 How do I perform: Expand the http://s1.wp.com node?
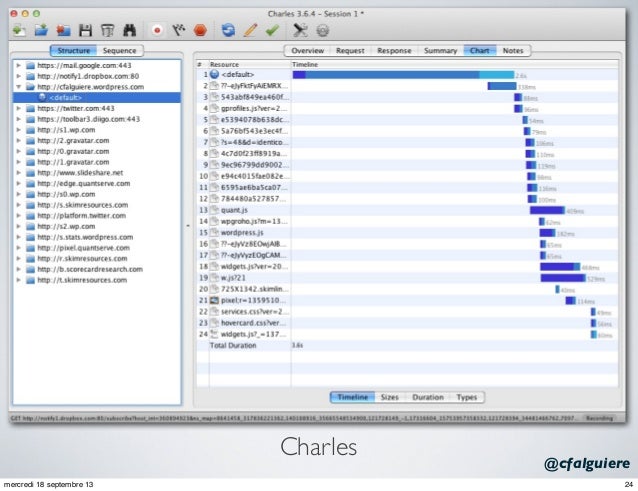(x=18, y=130)
